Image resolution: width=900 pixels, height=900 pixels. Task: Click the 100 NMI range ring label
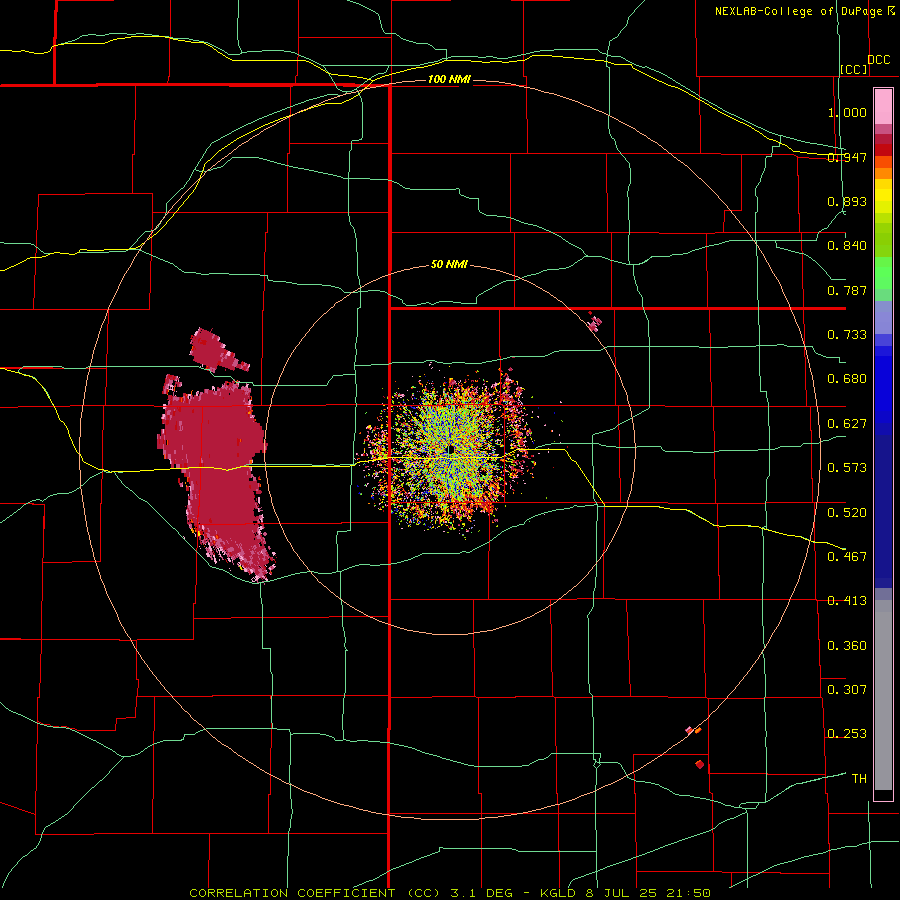pos(449,79)
